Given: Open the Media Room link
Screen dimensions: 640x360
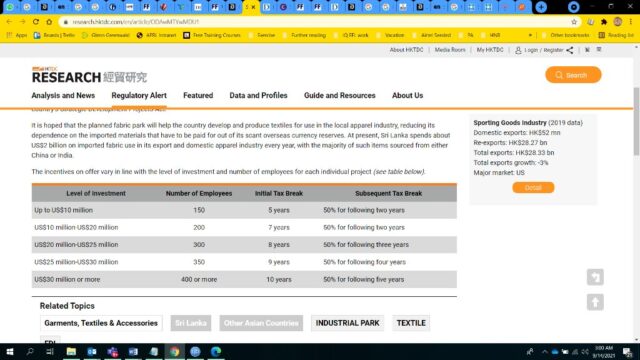Looking at the screenshot, I should point(450,50).
